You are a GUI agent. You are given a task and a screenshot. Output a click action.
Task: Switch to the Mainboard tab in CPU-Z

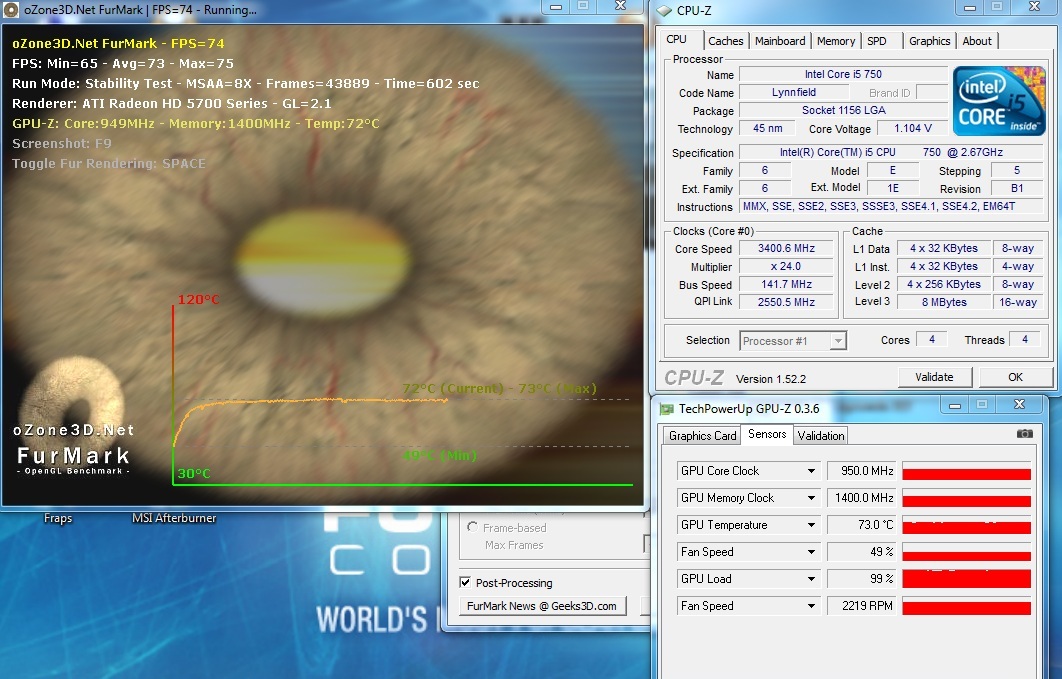pos(780,41)
